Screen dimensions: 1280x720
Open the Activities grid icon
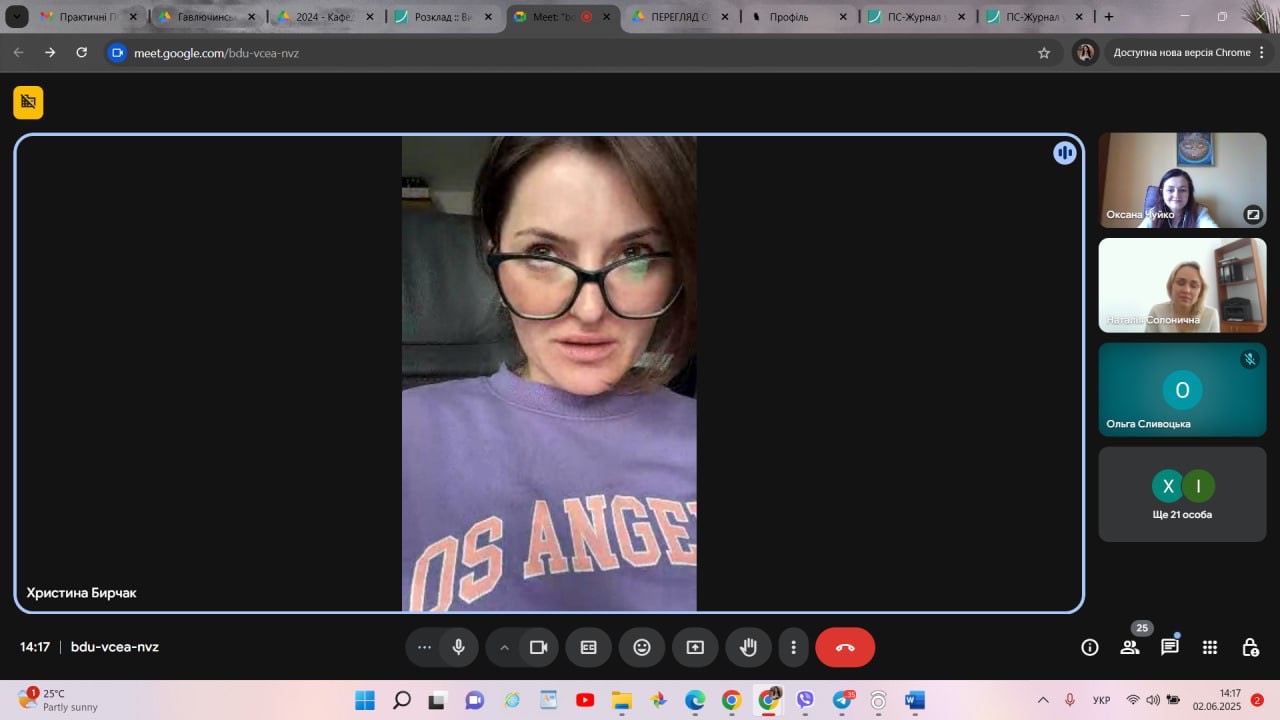point(1210,647)
